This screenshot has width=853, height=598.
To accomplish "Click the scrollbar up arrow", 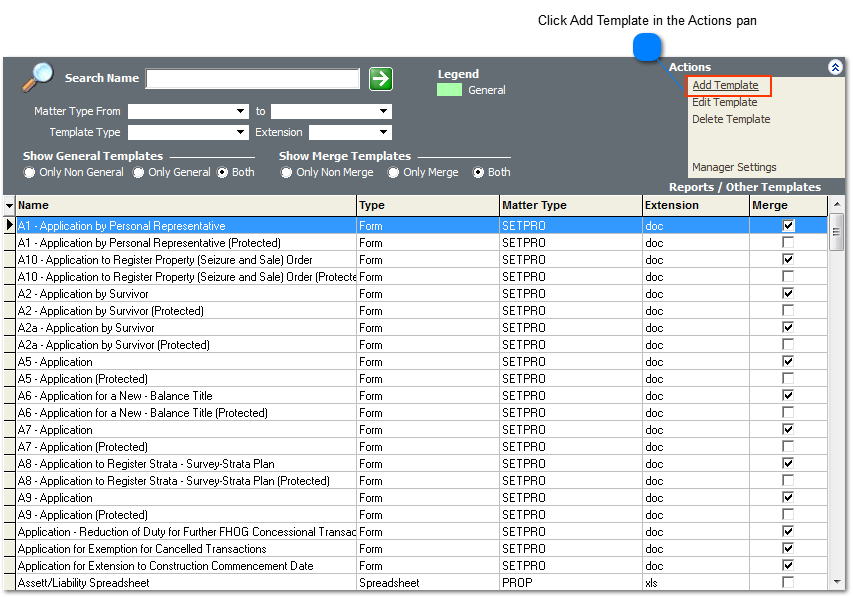I will click(x=836, y=205).
